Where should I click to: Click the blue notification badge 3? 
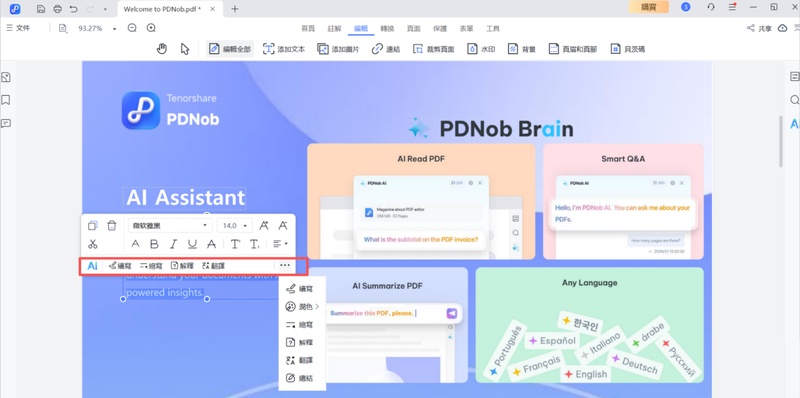click(x=686, y=7)
